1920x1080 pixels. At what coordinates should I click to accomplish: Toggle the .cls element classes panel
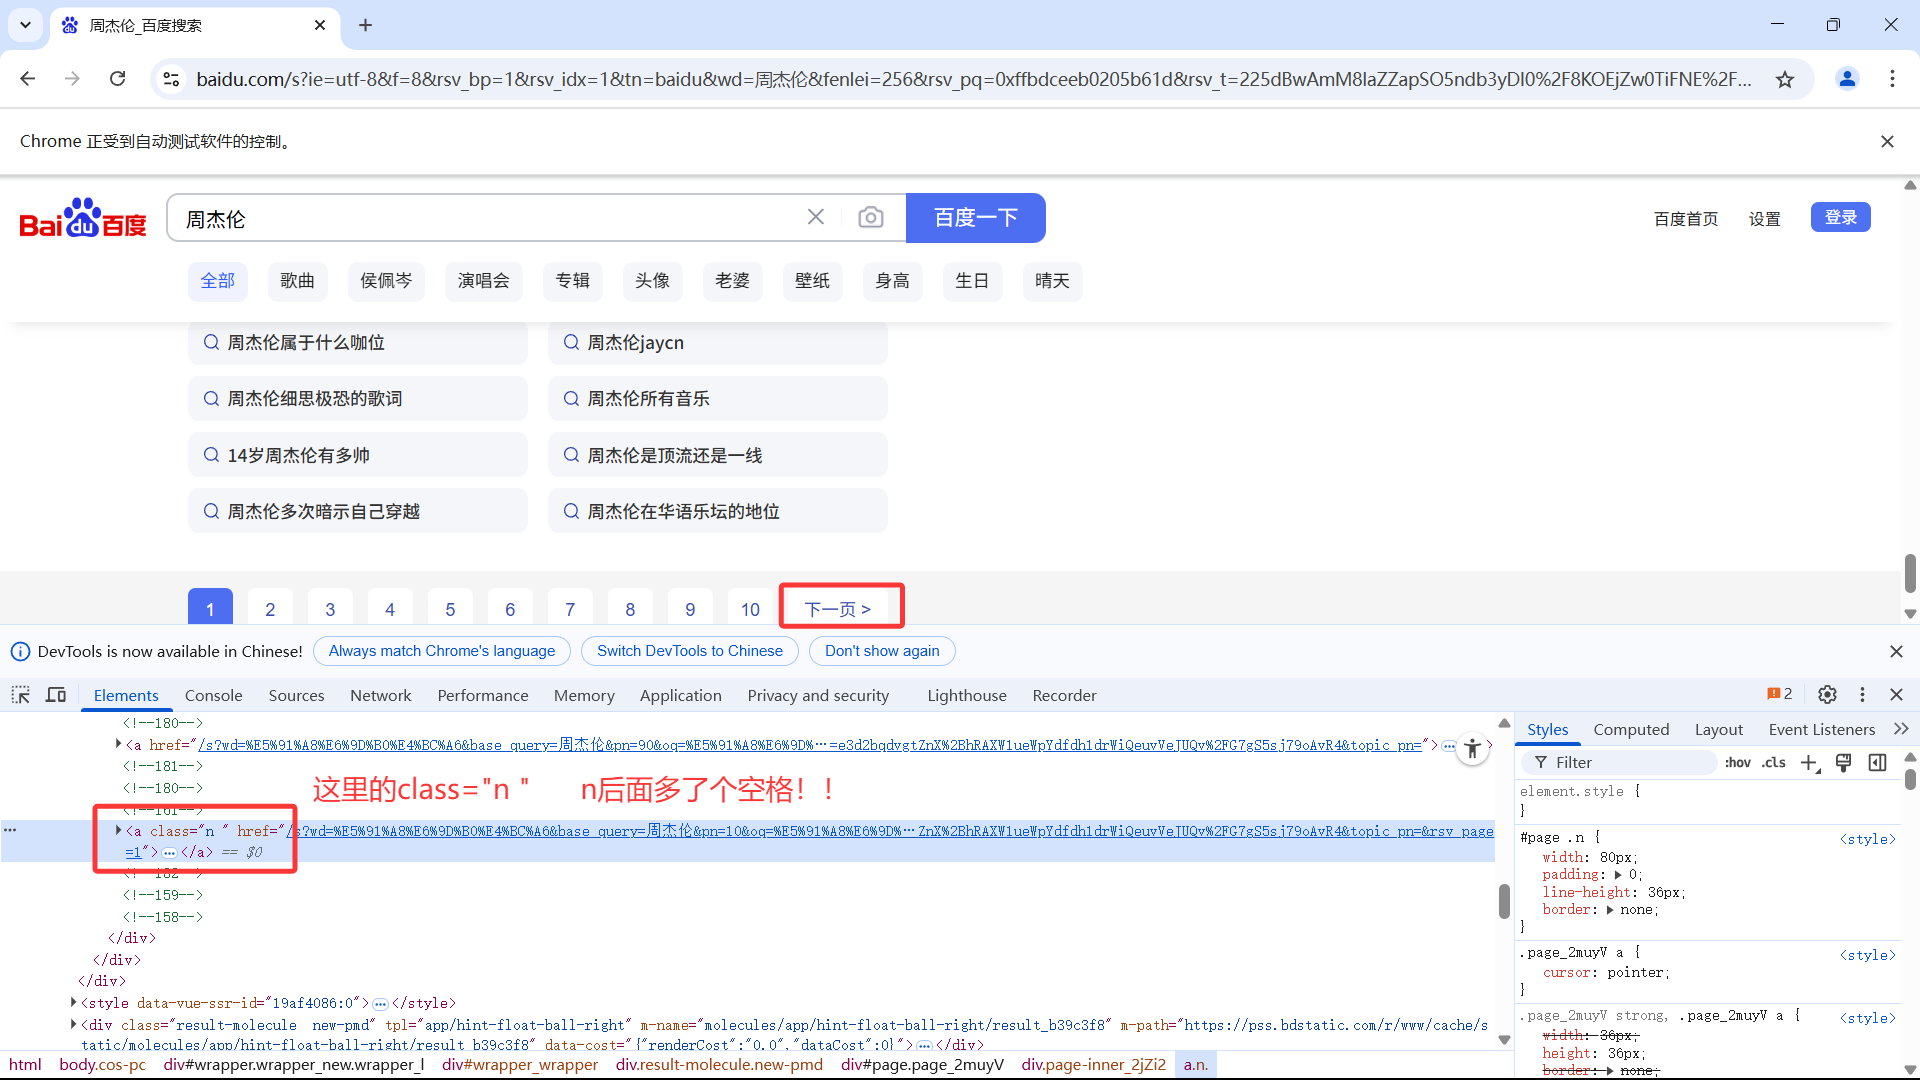(x=1774, y=763)
